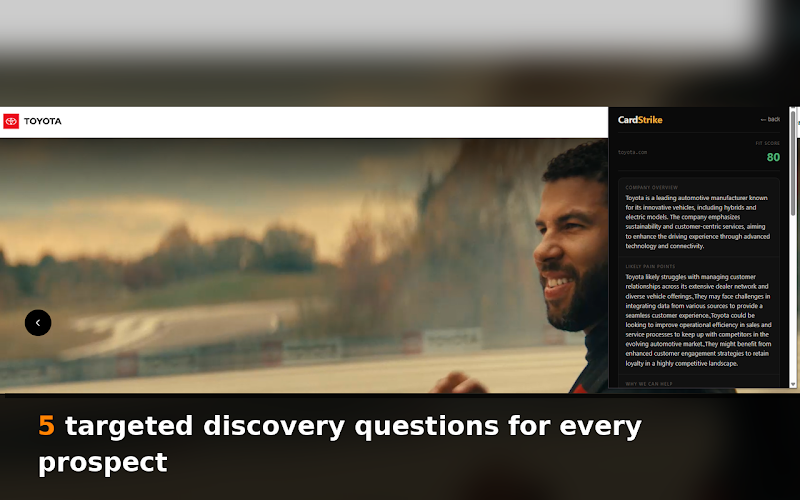Select the green fit score 80
The width and height of the screenshot is (800, 500).
click(x=773, y=157)
